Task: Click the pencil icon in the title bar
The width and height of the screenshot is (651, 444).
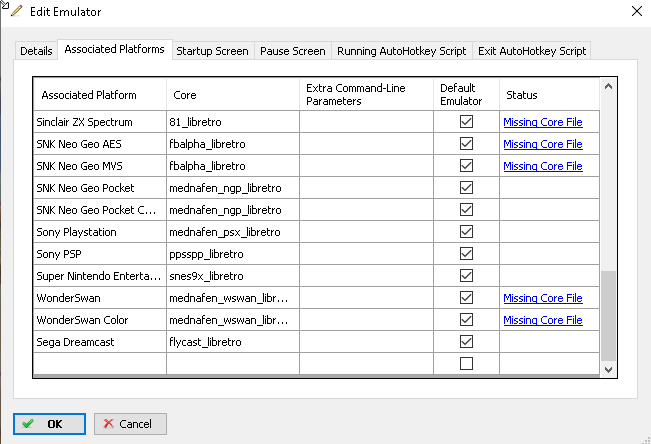Action: (17, 11)
